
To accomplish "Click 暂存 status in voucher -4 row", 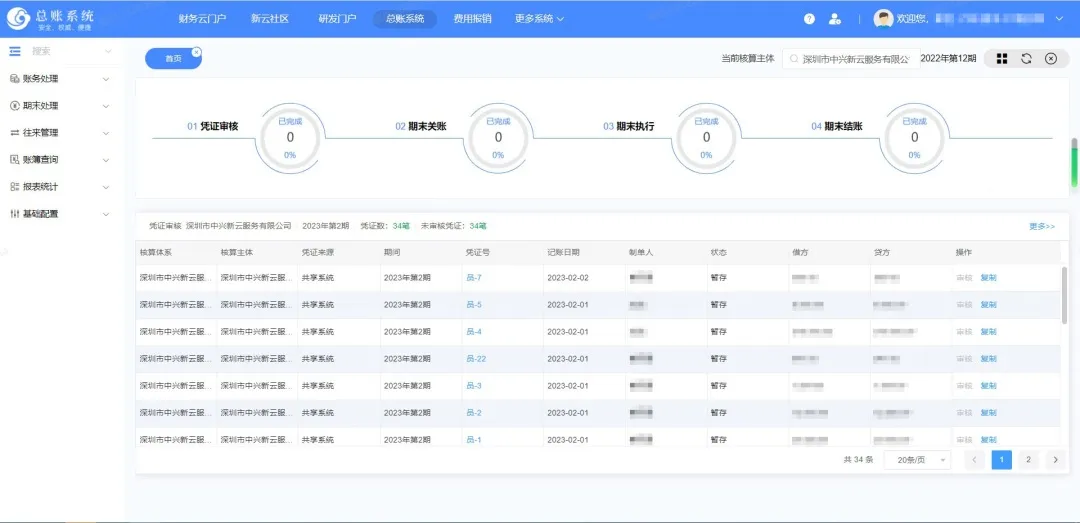I will tap(718, 332).
